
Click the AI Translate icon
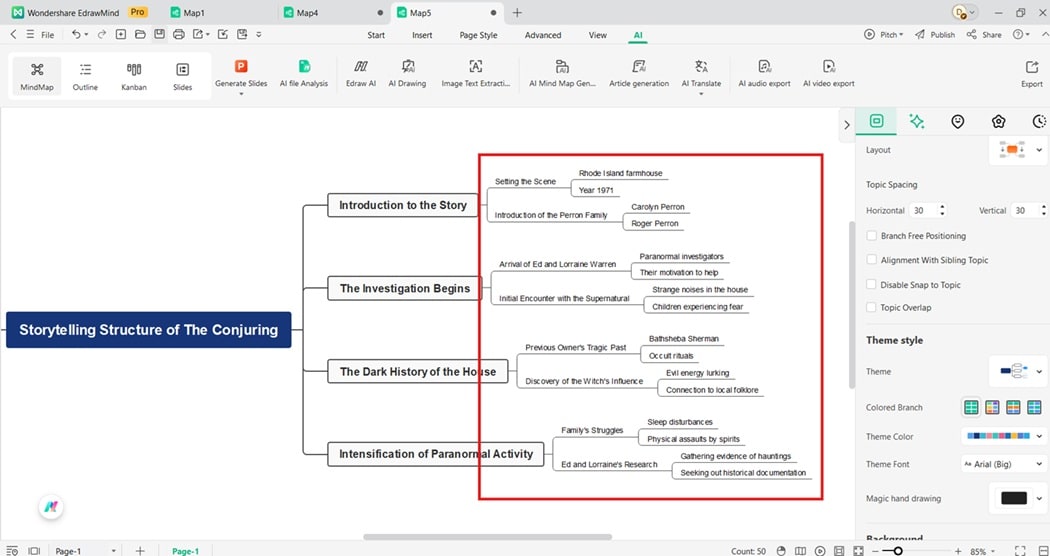click(x=701, y=66)
